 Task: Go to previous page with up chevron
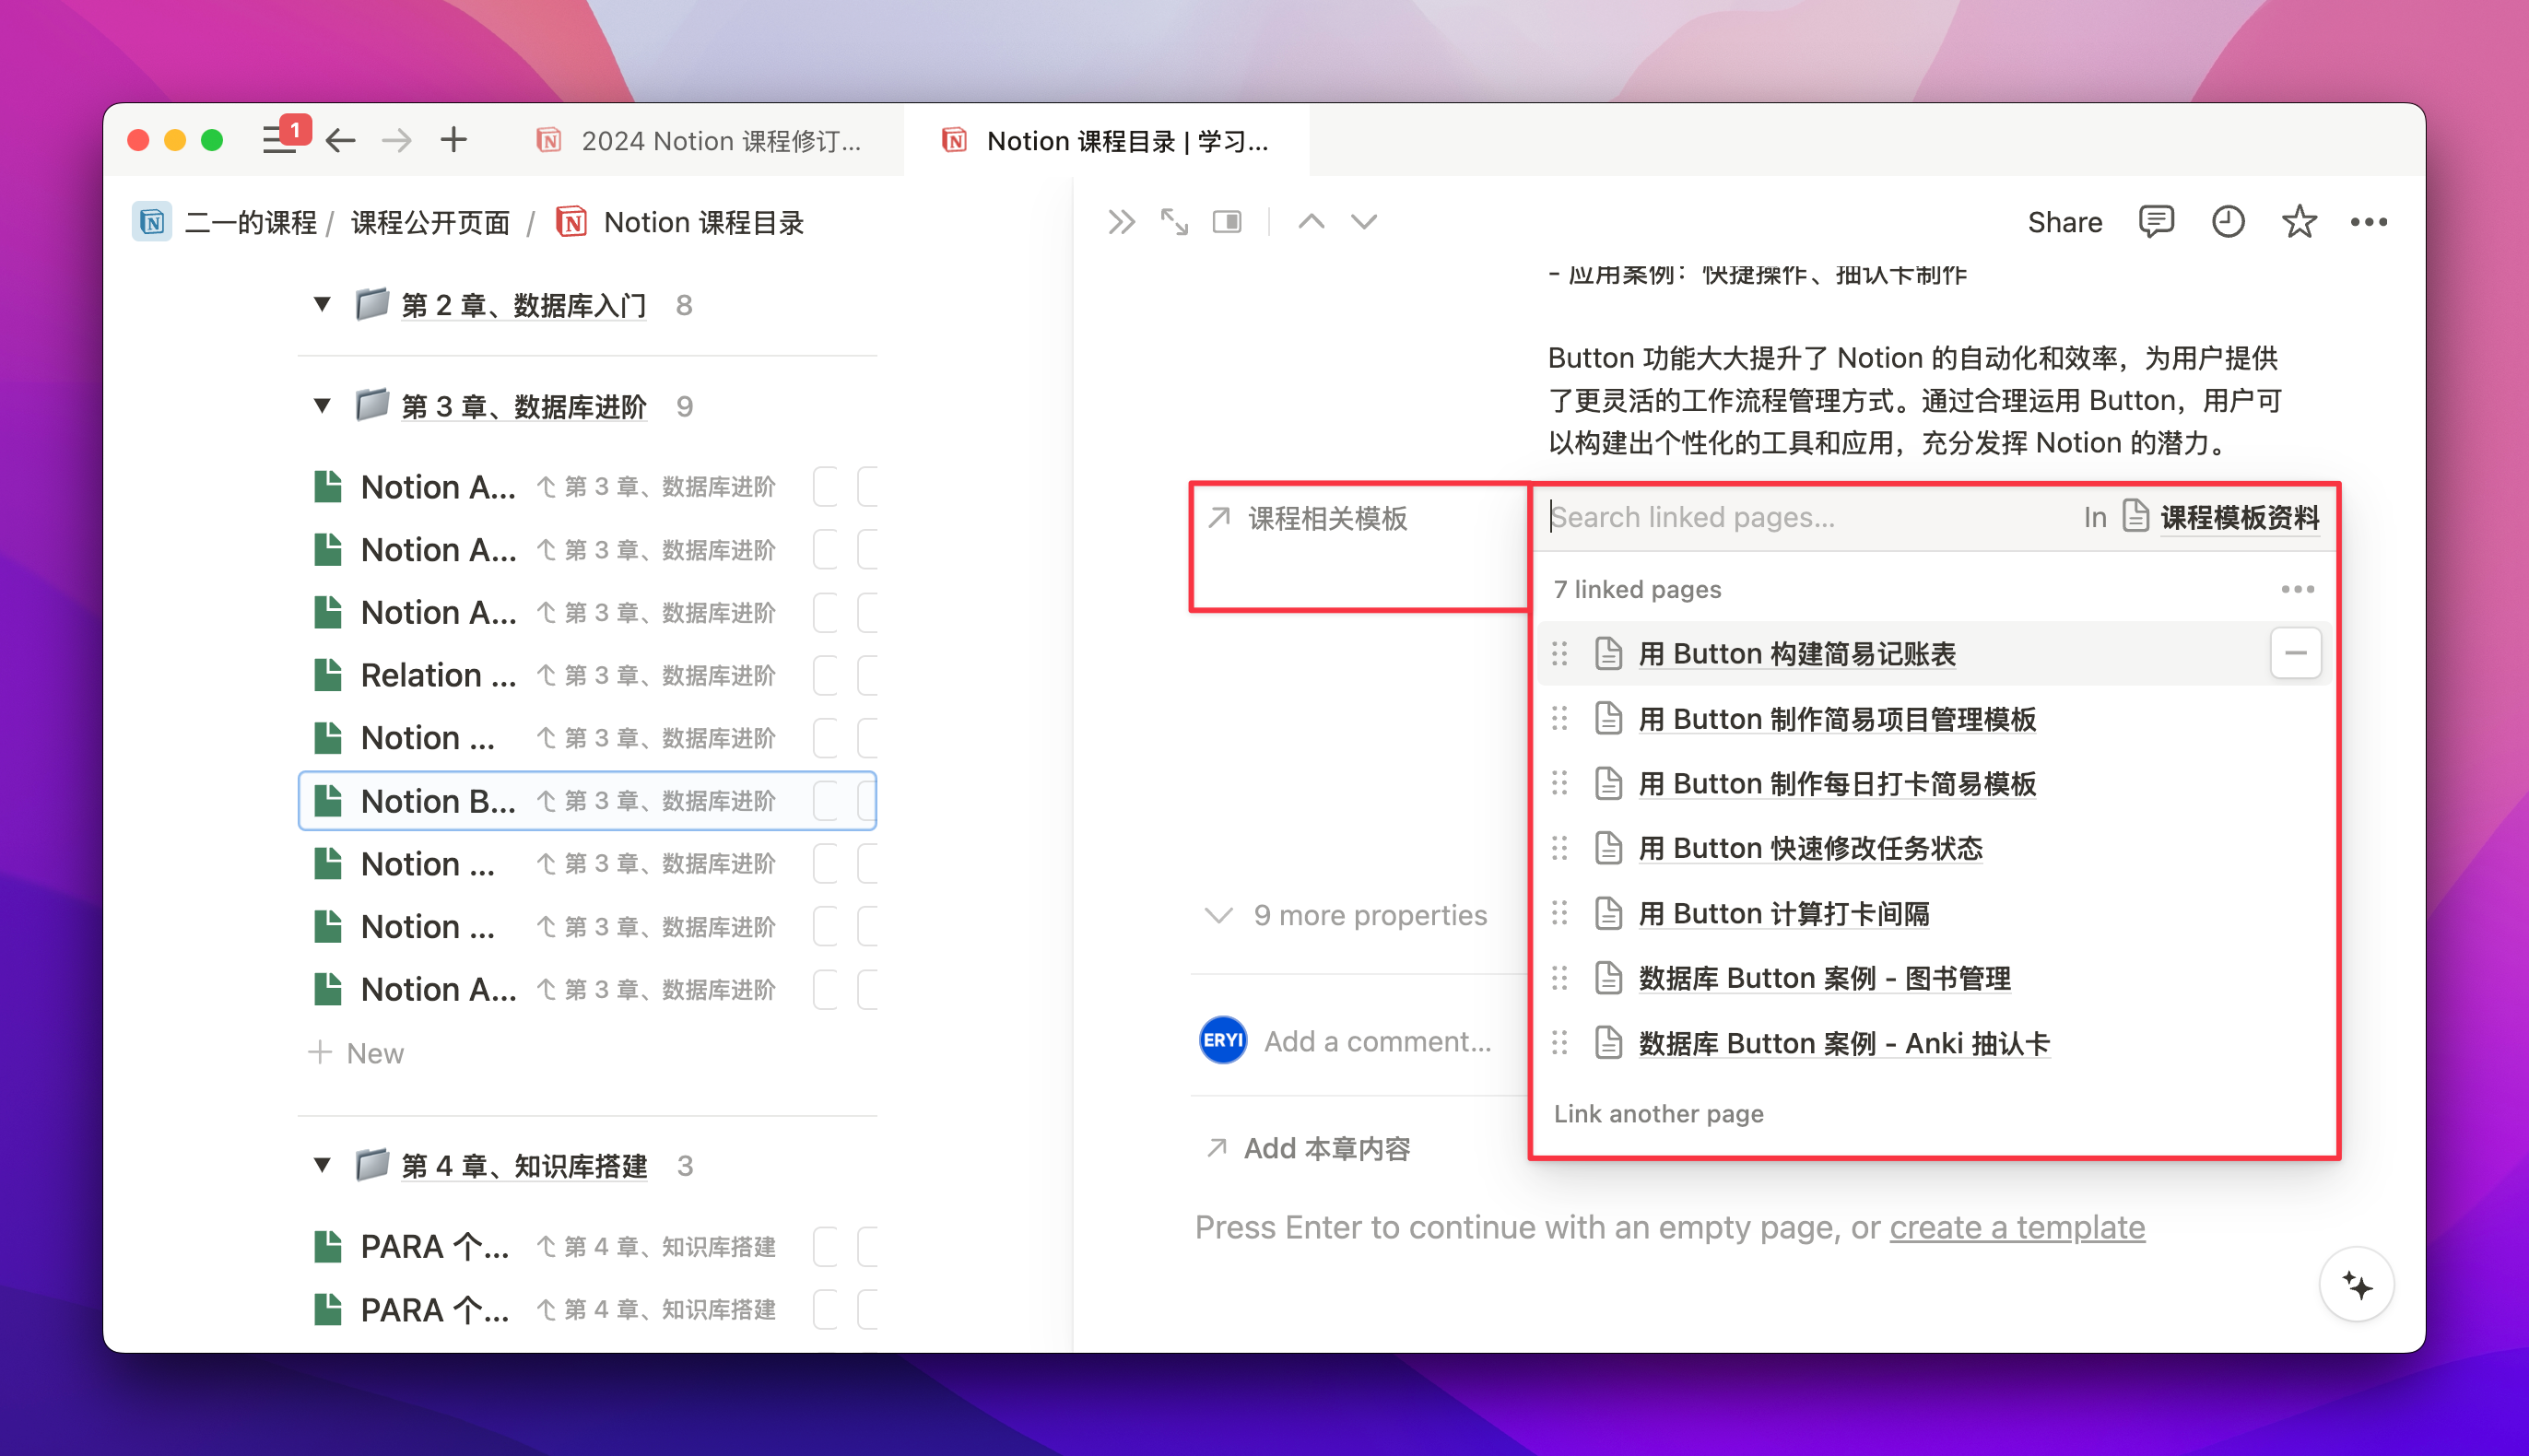click(1311, 221)
